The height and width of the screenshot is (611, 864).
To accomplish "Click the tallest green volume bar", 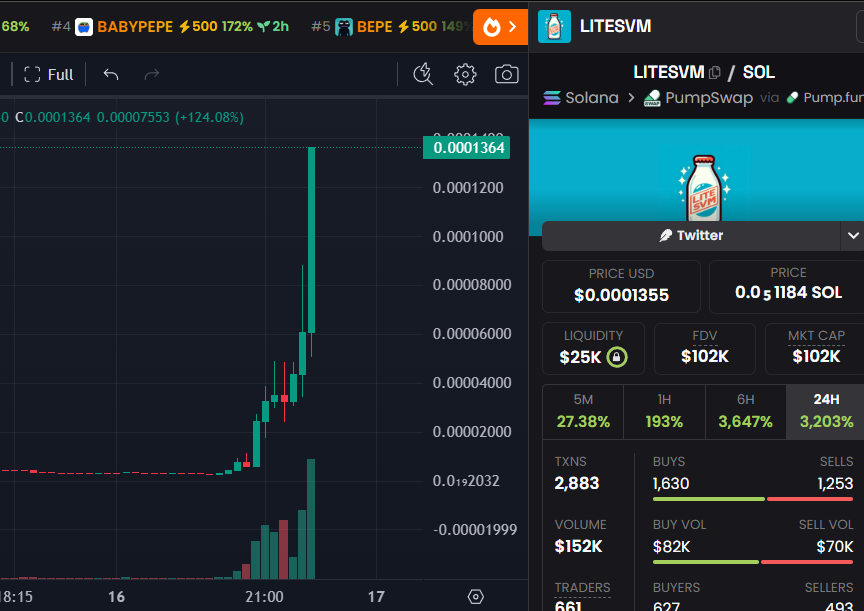I will click(311, 519).
